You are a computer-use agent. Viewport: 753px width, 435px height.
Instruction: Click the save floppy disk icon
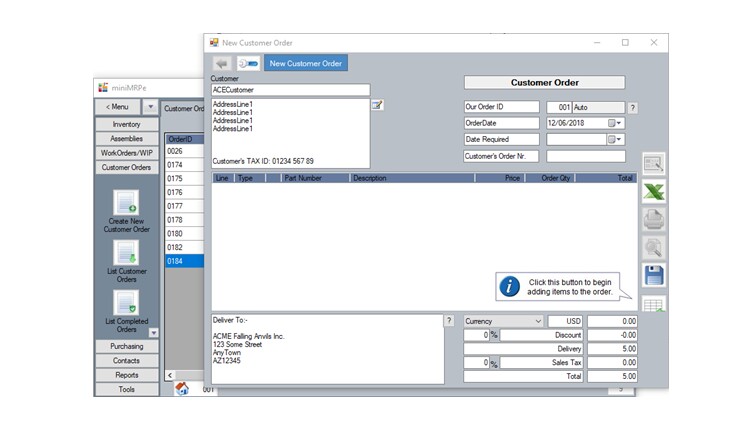coord(654,275)
